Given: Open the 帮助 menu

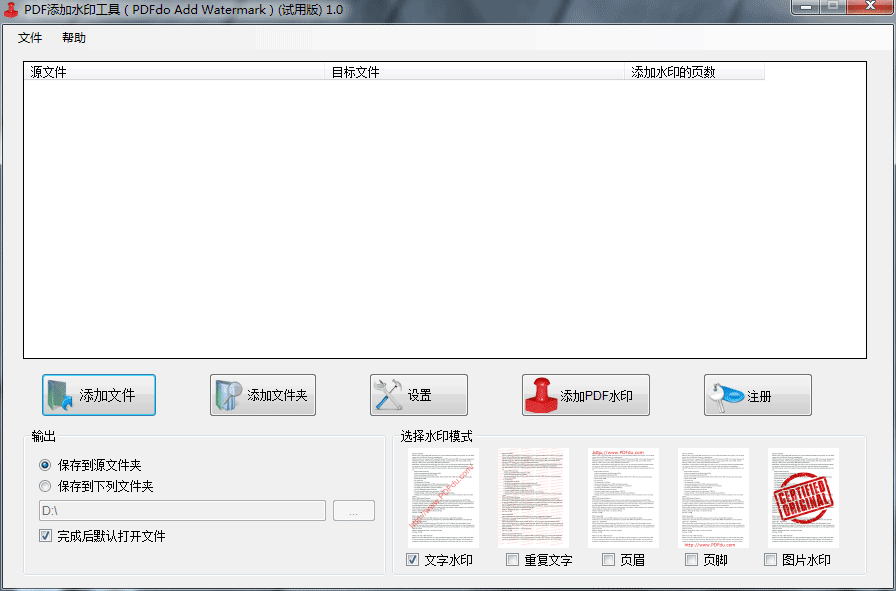Looking at the screenshot, I should [x=74, y=38].
